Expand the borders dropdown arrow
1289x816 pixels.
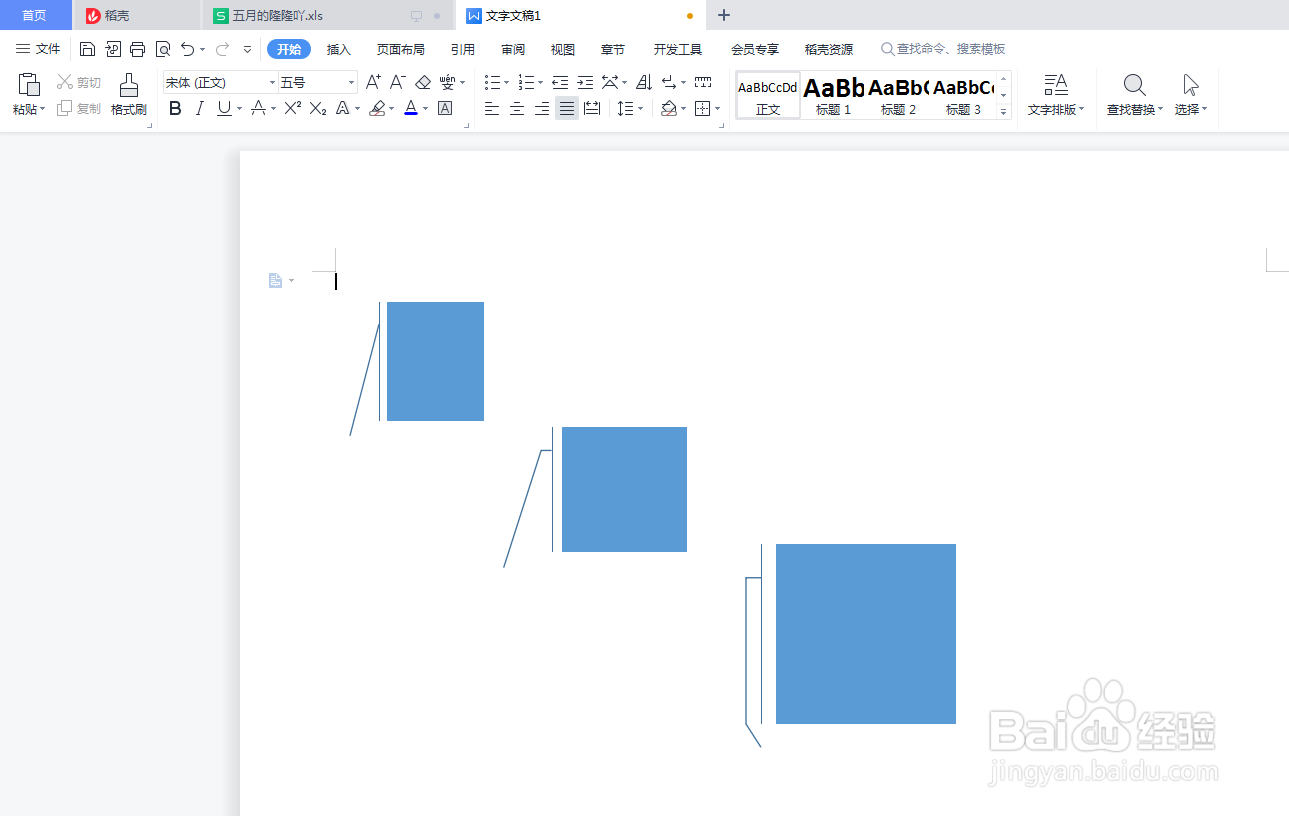tap(718, 108)
